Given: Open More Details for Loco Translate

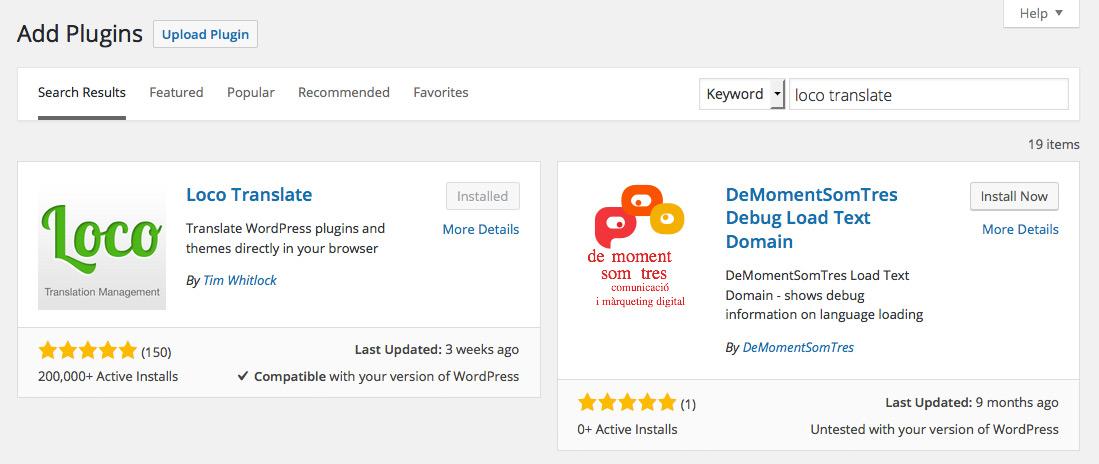Looking at the screenshot, I should [x=481, y=229].
